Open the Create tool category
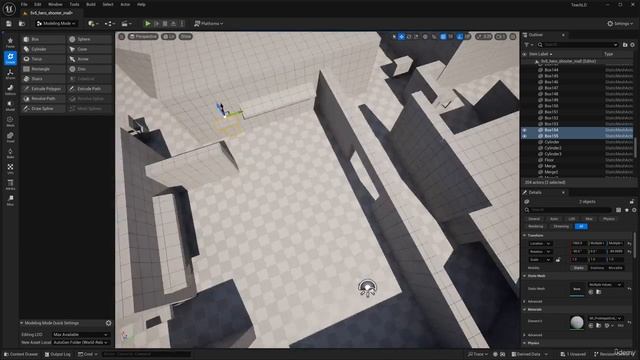640x360 pixels. pyautogui.click(x=10, y=58)
